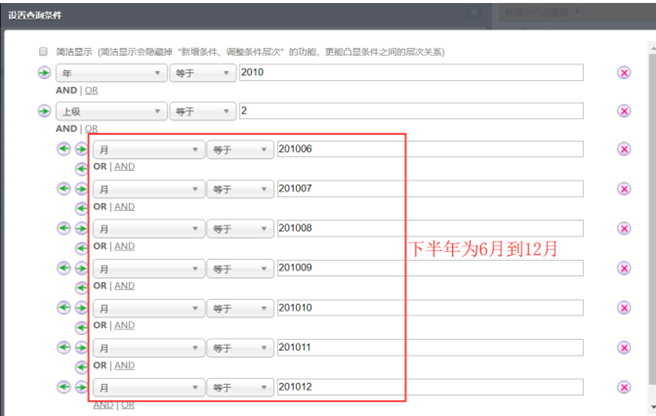Image resolution: width=656 pixels, height=416 pixels.
Task: Click the left arrow beside OR | AND under 201006
Action: [x=81, y=169]
